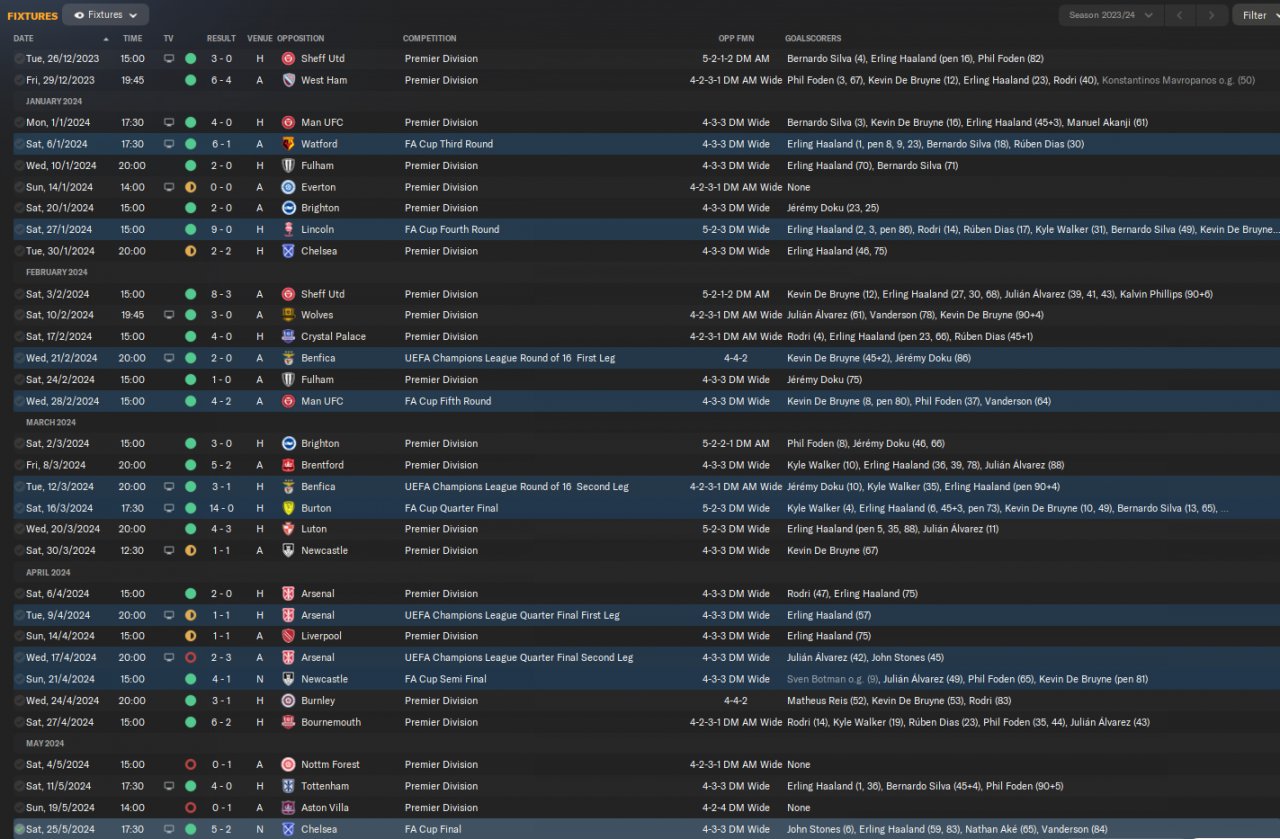Click the red loss indicator on Aston Villa row
1280x839 pixels.
pyautogui.click(x=191, y=808)
